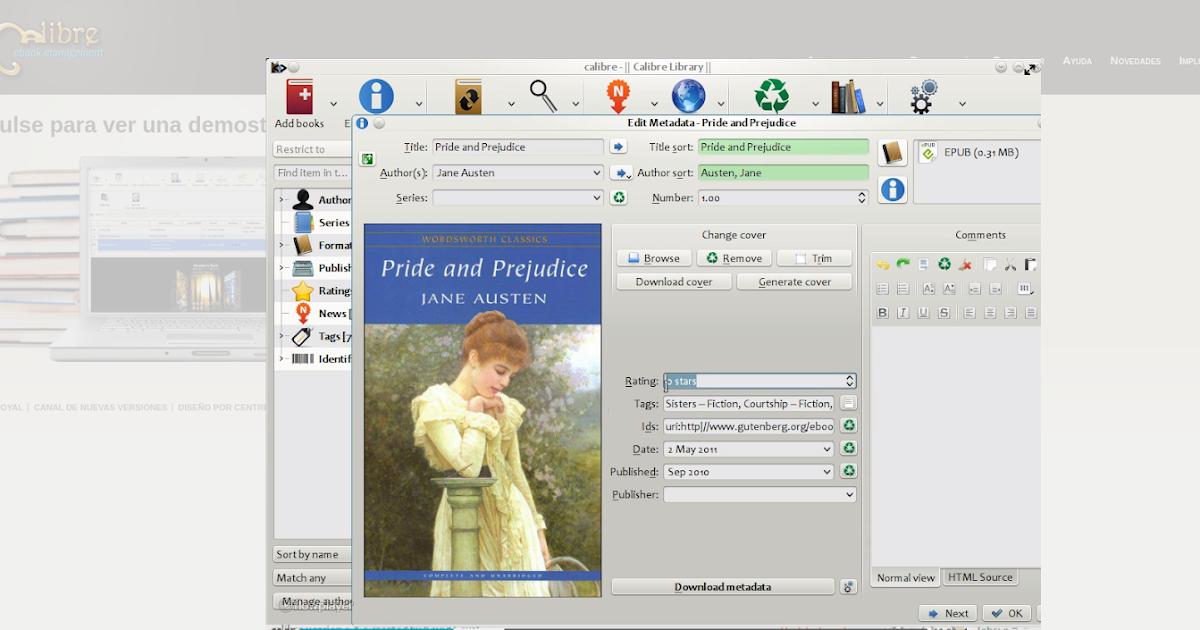
Task: Click the brown book format icon button
Action: (893, 153)
